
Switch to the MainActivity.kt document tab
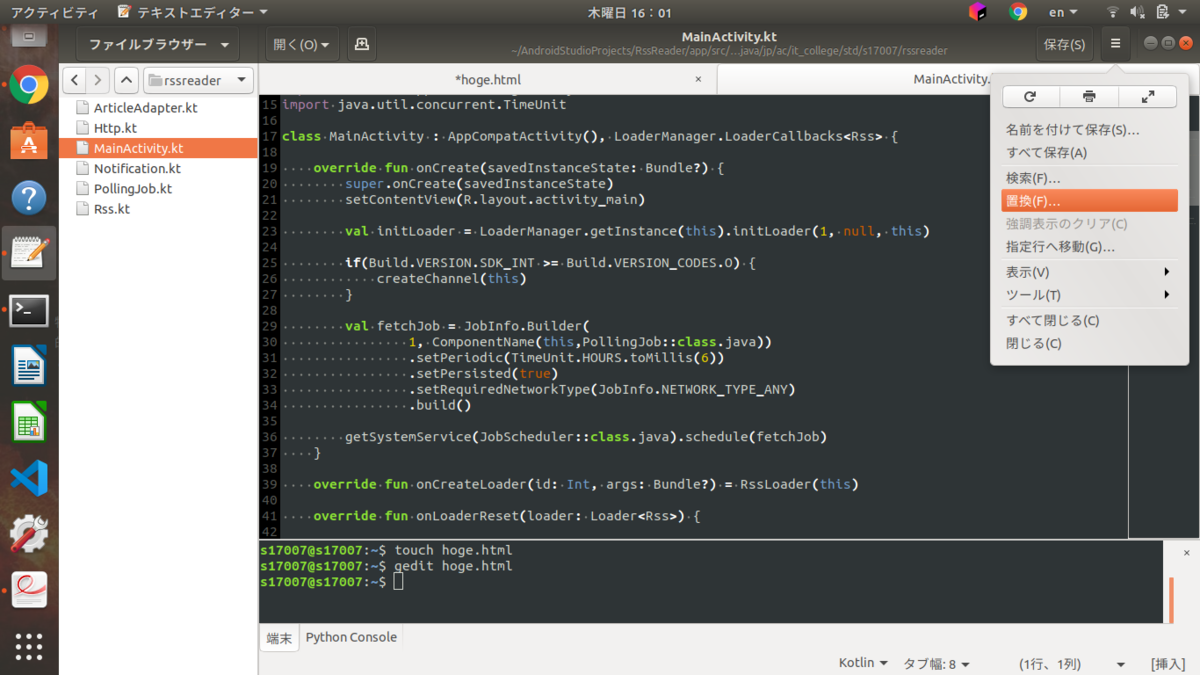tap(950, 79)
